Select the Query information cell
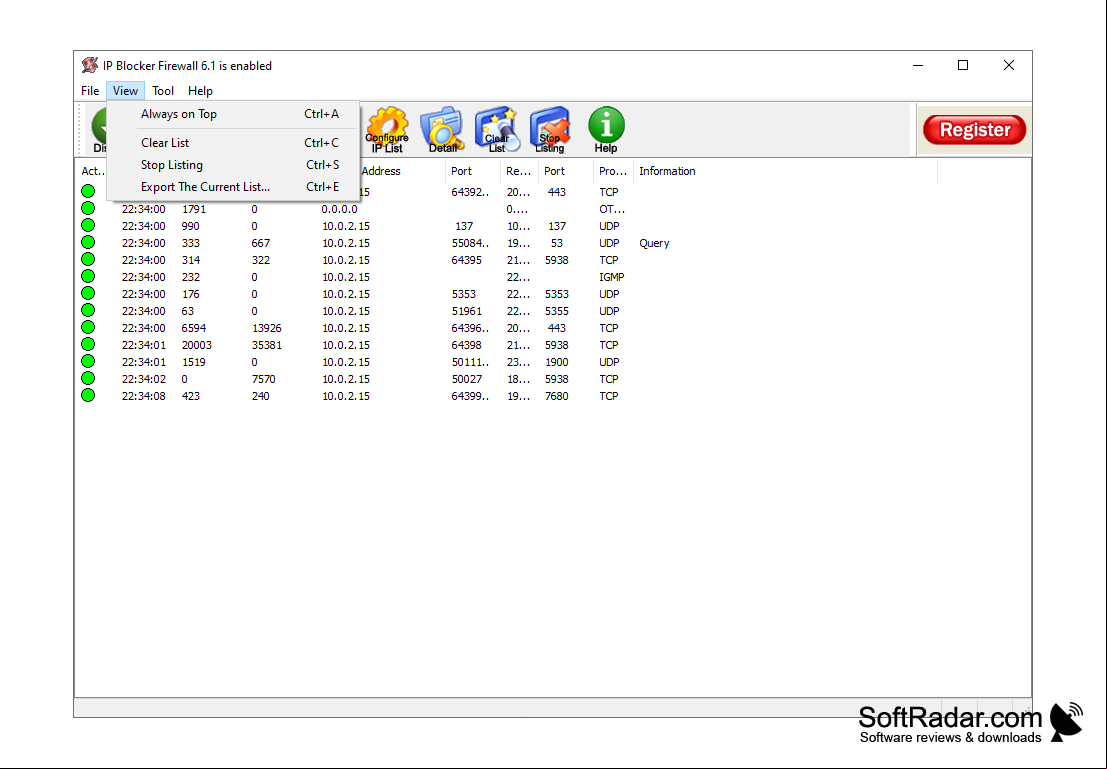This screenshot has width=1107, height=769. pos(654,243)
